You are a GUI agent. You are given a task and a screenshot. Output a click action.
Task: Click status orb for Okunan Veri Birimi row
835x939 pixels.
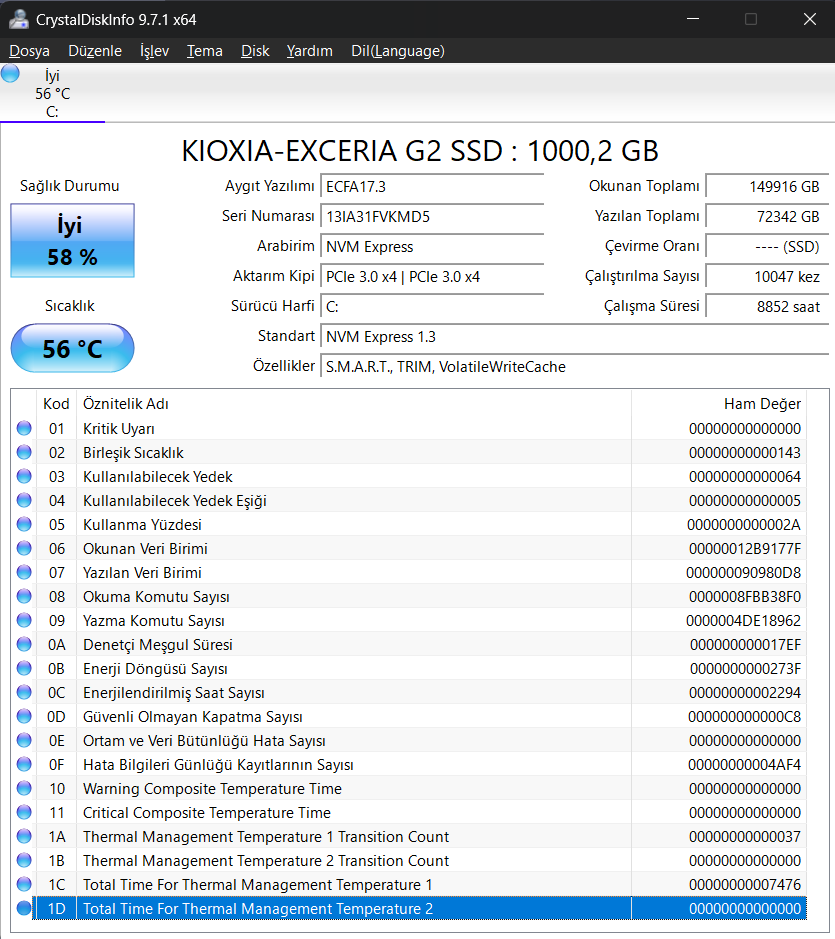pyautogui.click(x=24, y=548)
